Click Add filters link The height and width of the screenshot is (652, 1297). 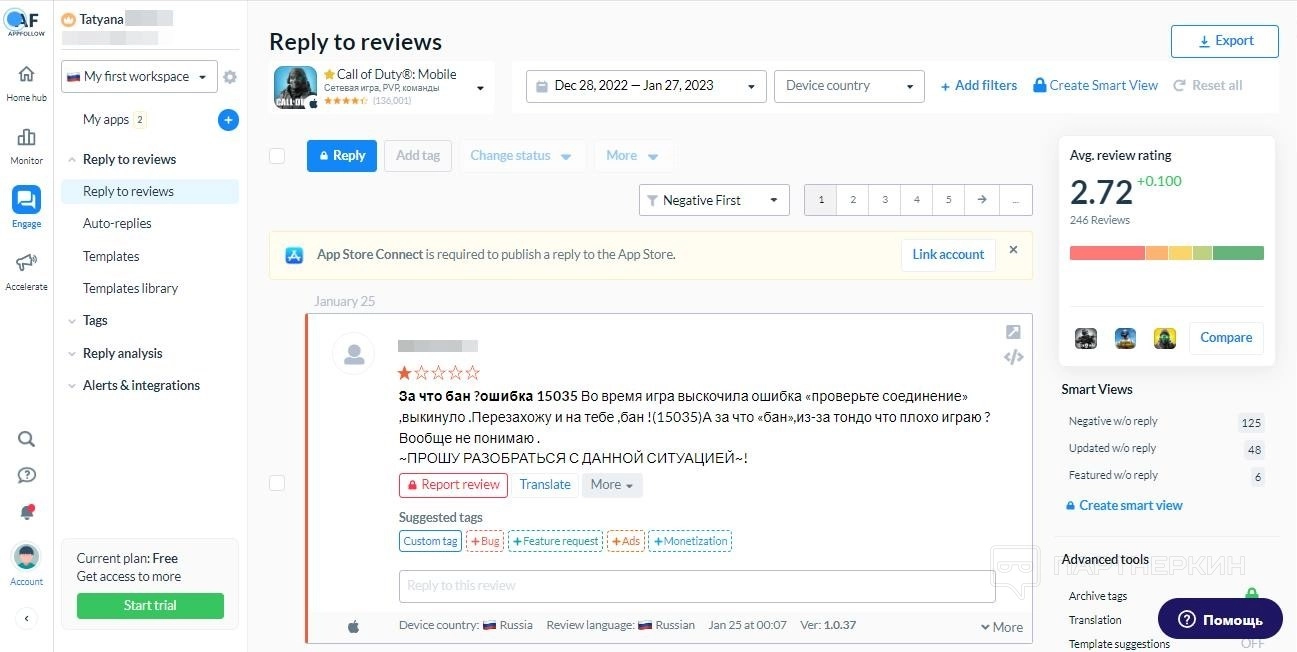point(978,86)
